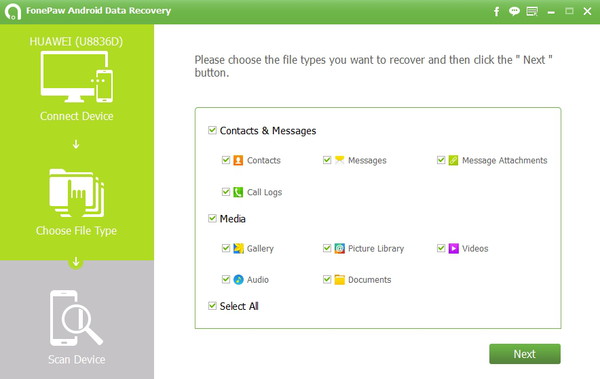The height and width of the screenshot is (379, 600).
Task: Click the purple Videos play icon
Action: tap(453, 248)
